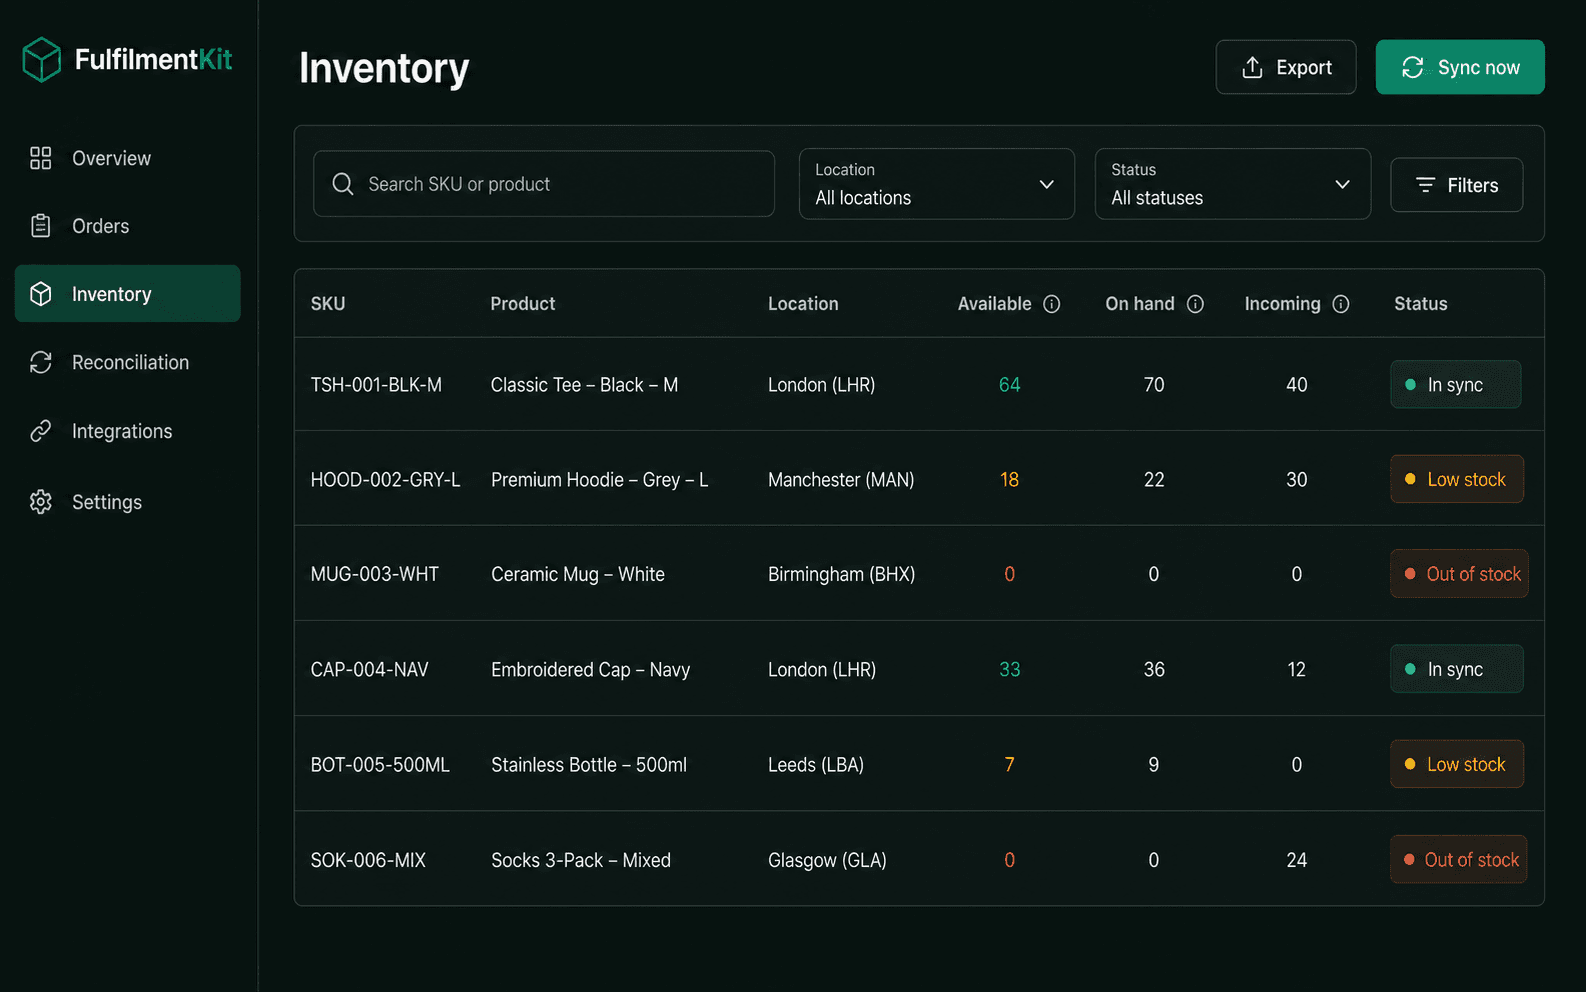Viewport: 1586px width, 992px height.
Task: Click SKU SOK-006-MIX
Action: pos(368,860)
